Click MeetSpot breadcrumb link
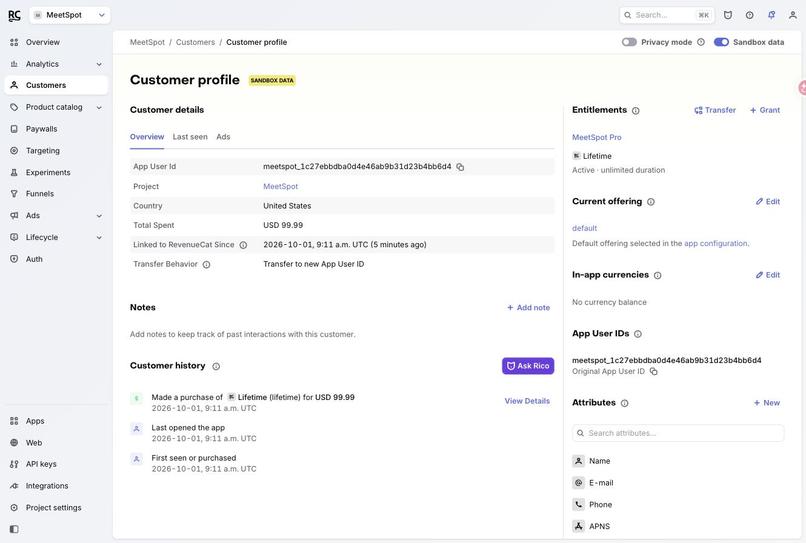This screenshot has height=543, width=806. coord(147,42)
